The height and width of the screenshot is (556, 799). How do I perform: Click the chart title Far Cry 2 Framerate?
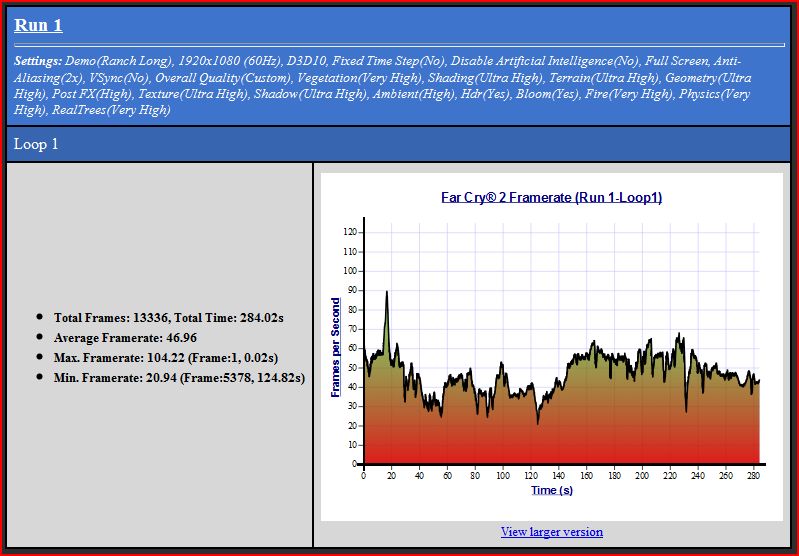551,198
